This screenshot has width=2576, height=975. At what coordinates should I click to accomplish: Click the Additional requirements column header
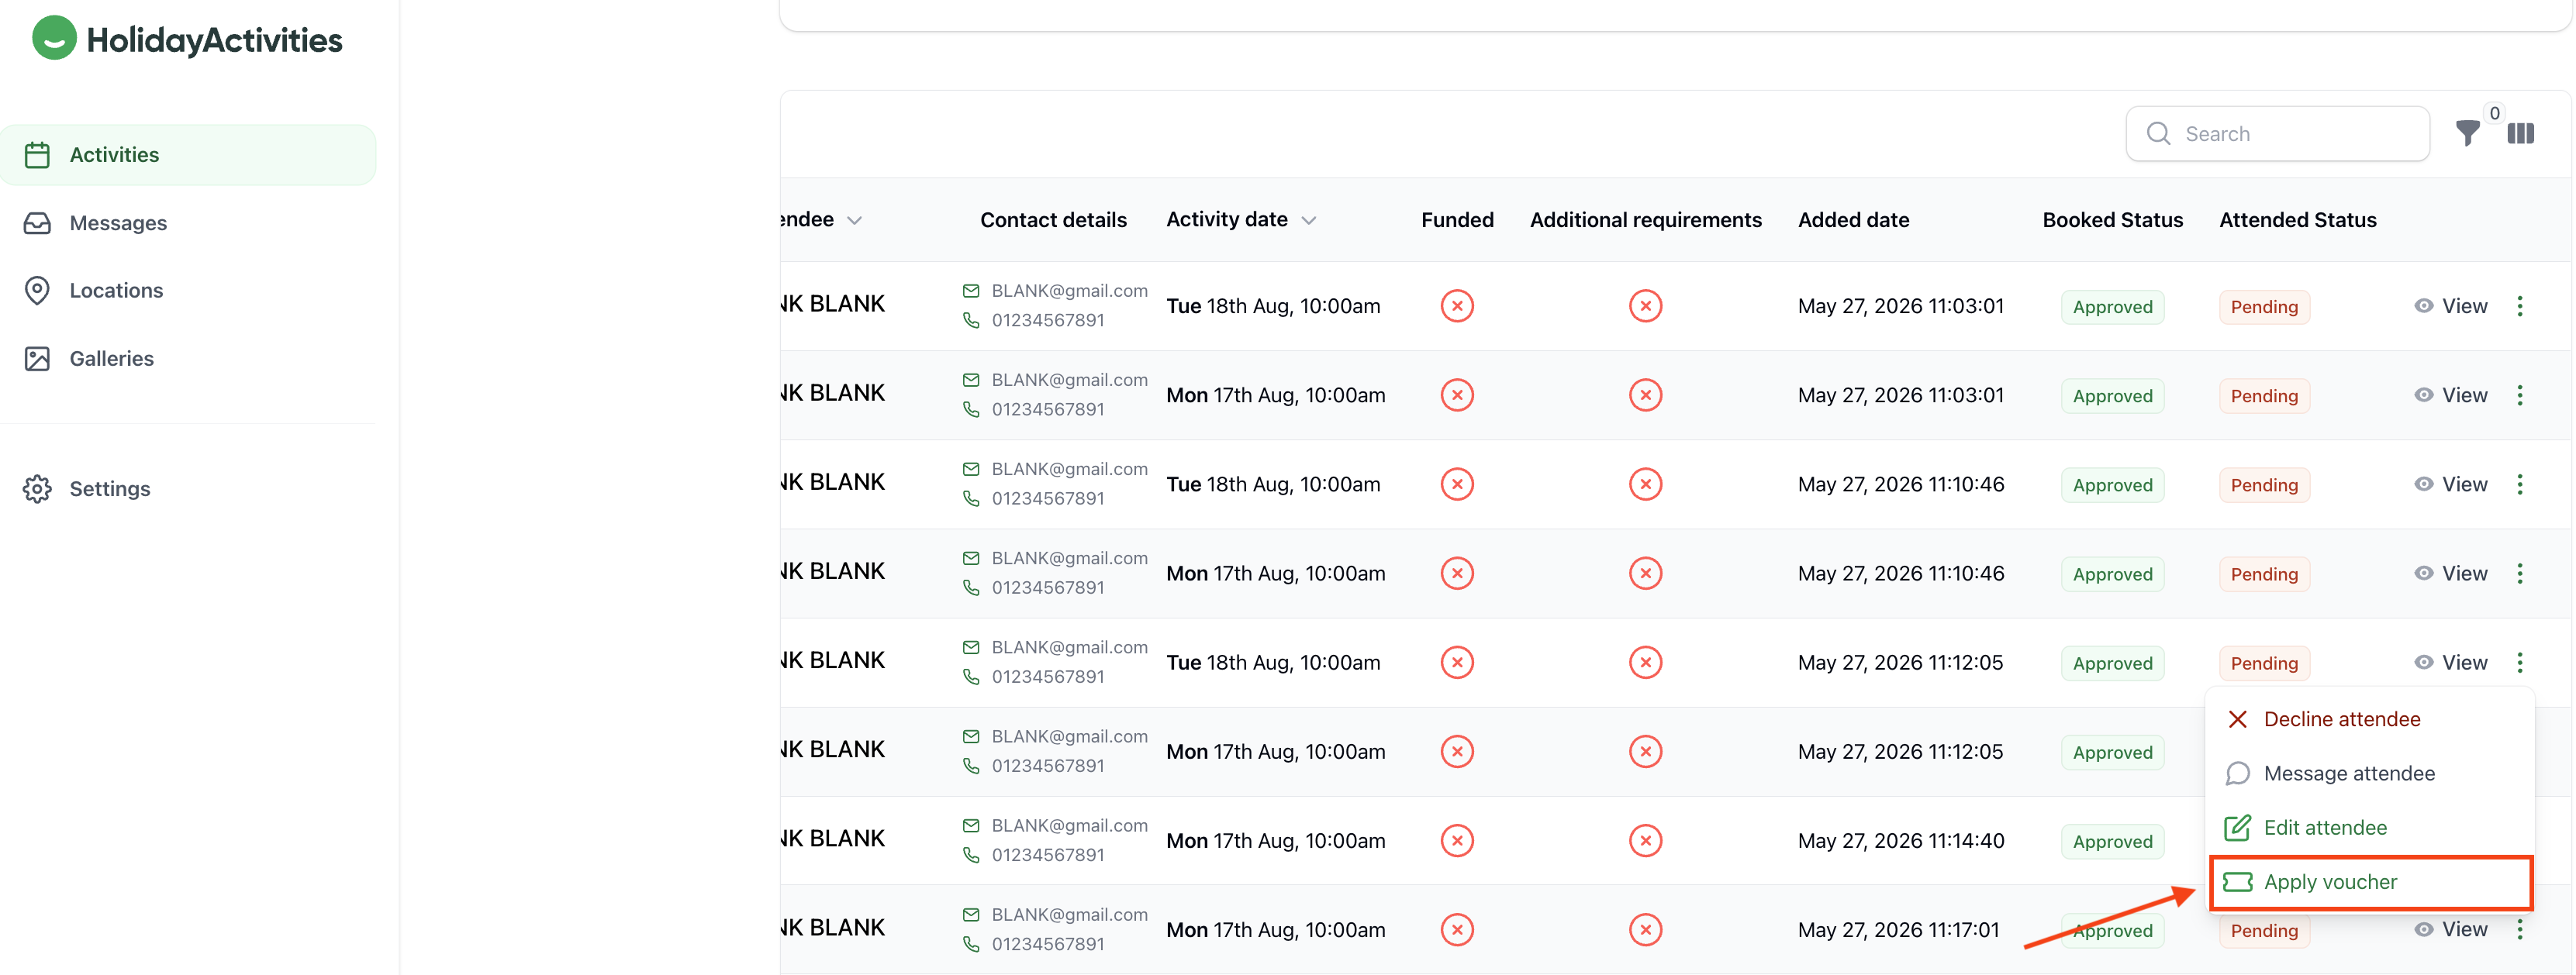1645,220
